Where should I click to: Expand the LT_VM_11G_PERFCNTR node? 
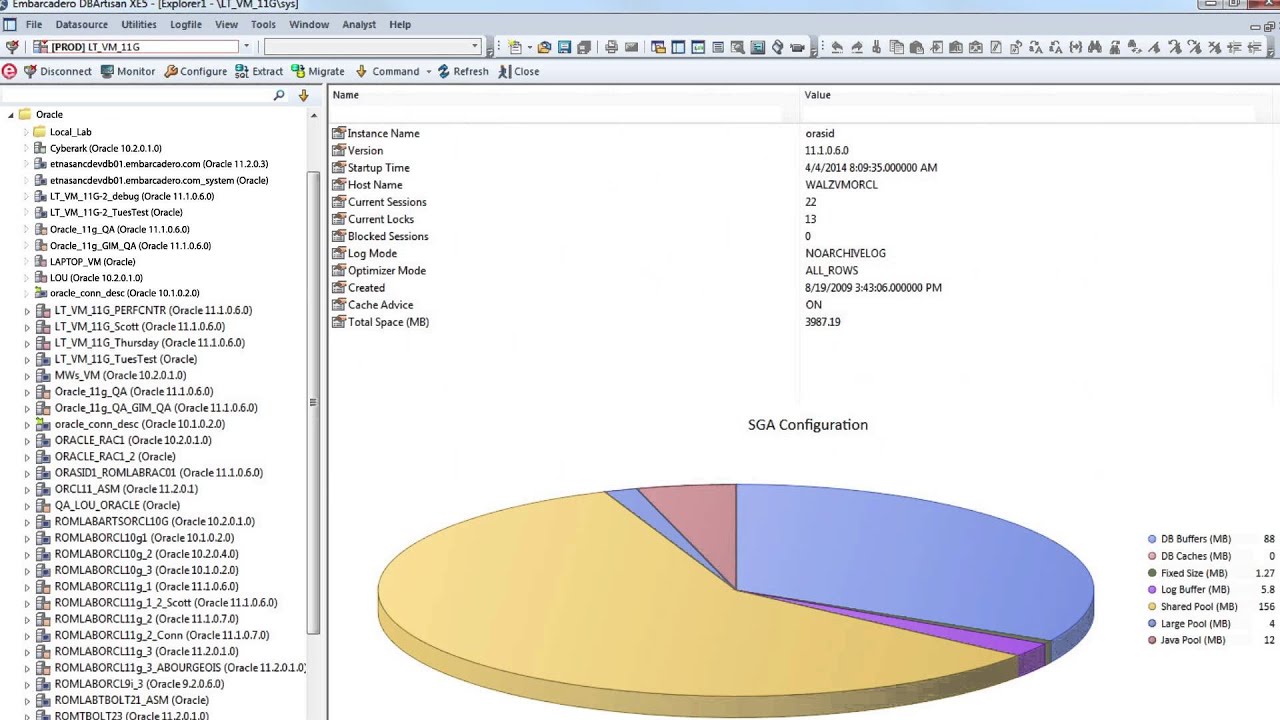(27, 311)
